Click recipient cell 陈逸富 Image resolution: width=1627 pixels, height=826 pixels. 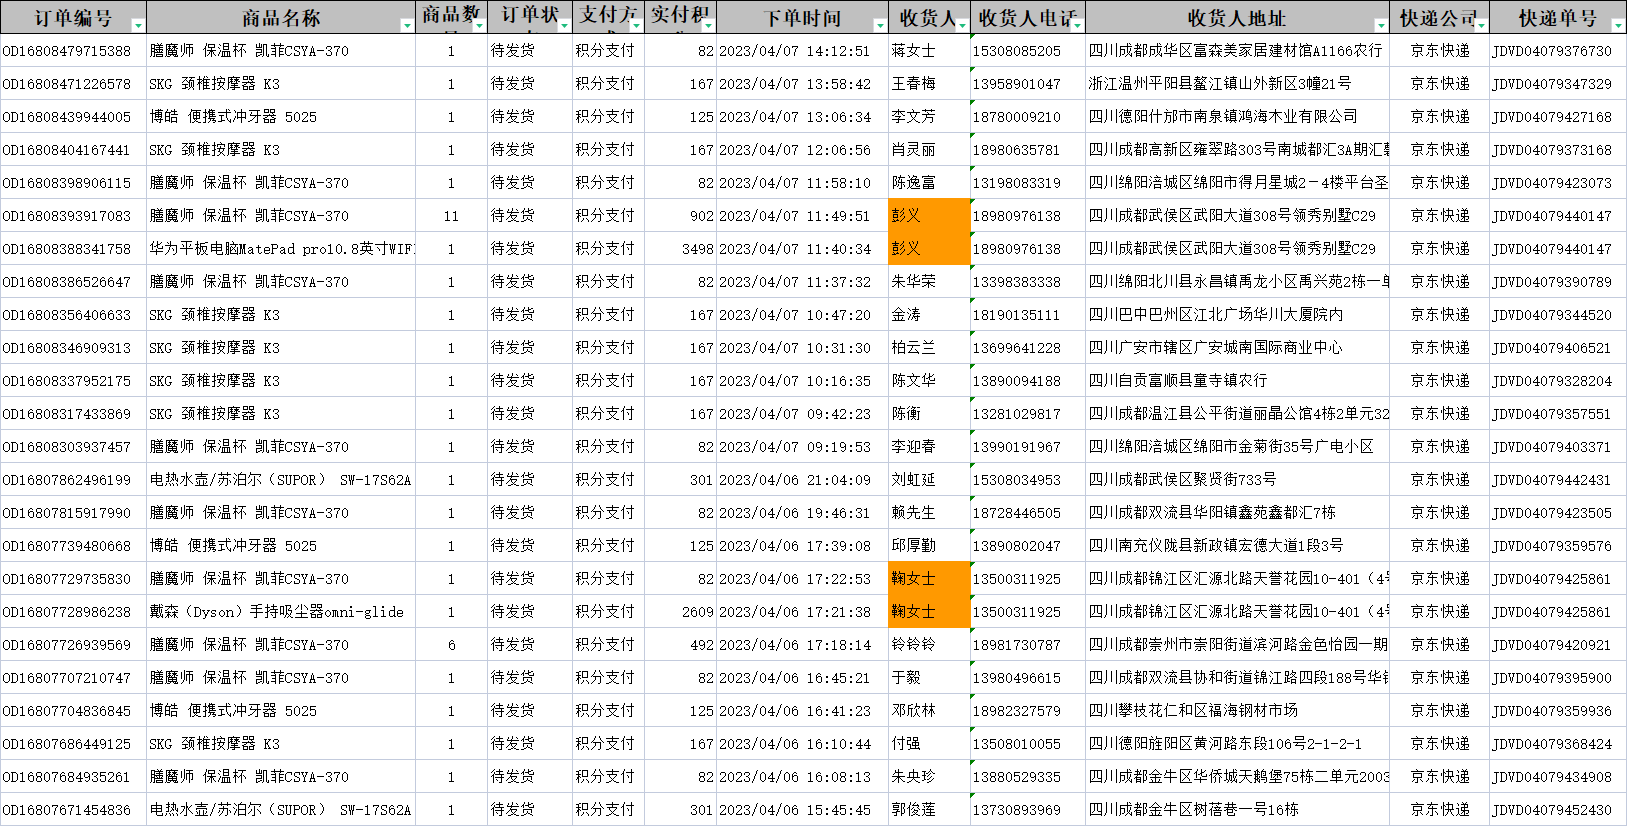929,182
